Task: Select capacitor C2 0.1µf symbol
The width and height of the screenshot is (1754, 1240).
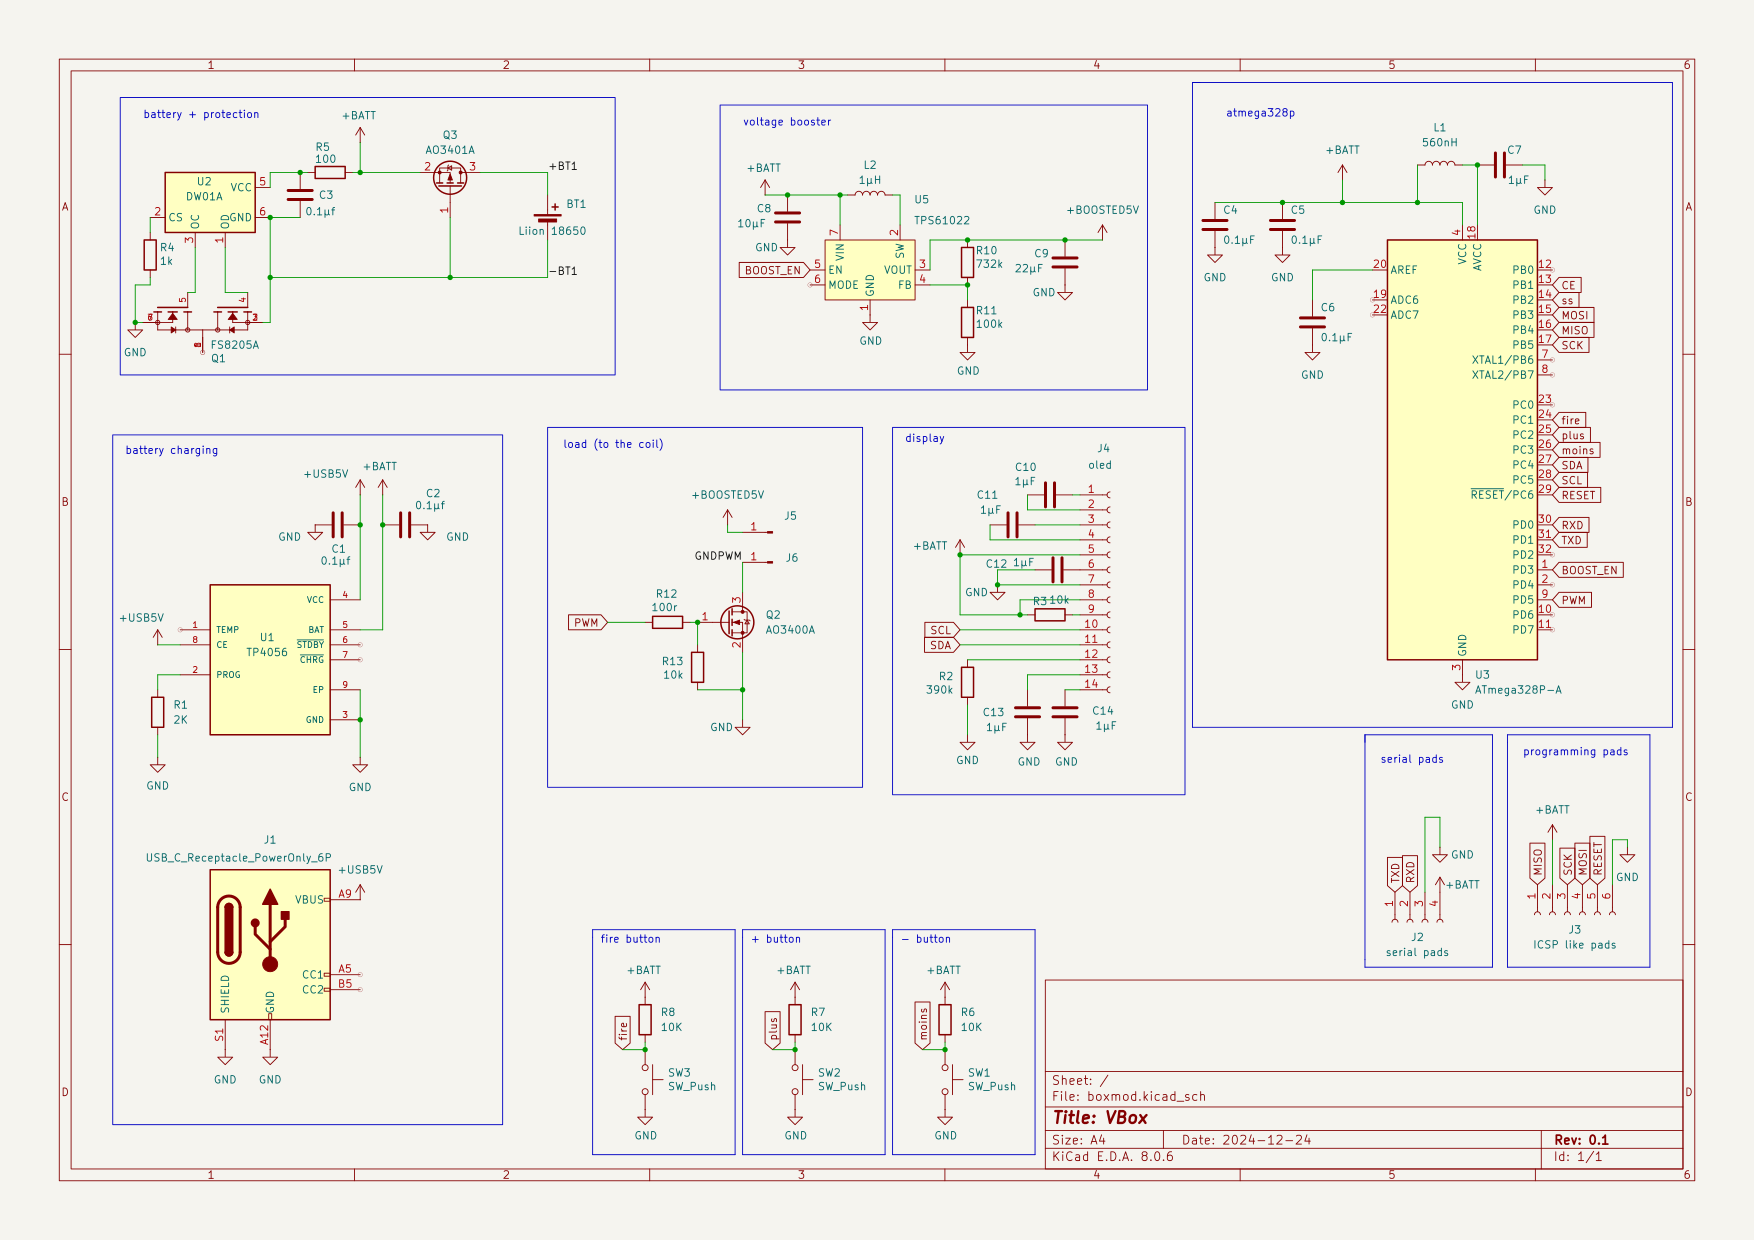Action: tap(405, 525)
